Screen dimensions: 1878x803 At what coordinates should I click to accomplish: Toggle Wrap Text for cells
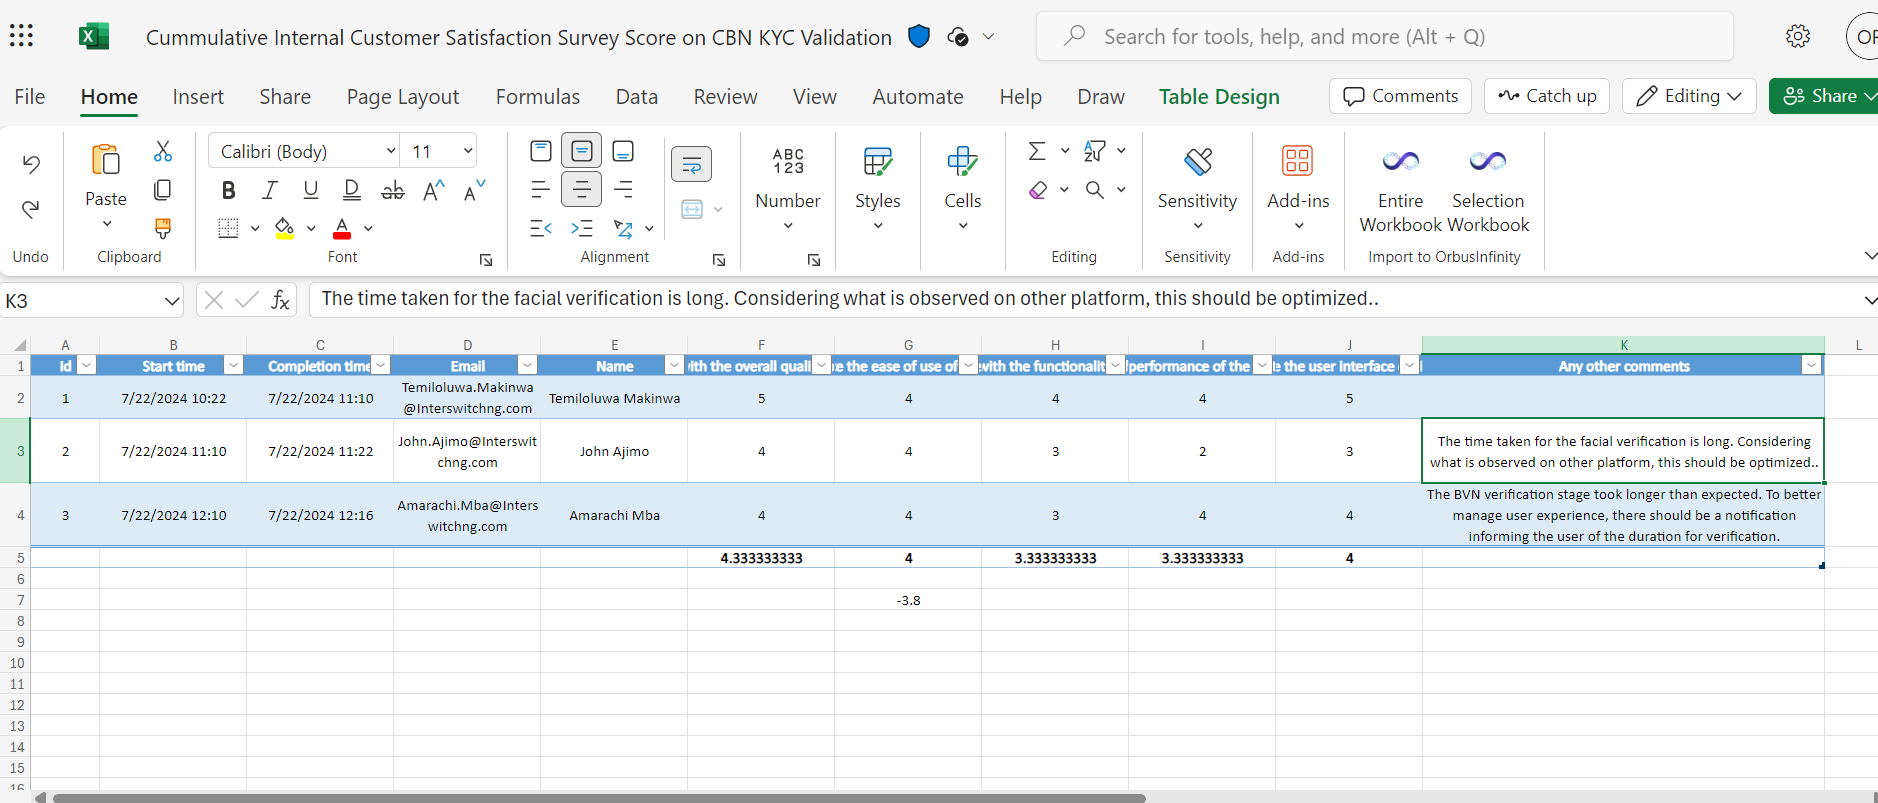[x=691, y=164]
